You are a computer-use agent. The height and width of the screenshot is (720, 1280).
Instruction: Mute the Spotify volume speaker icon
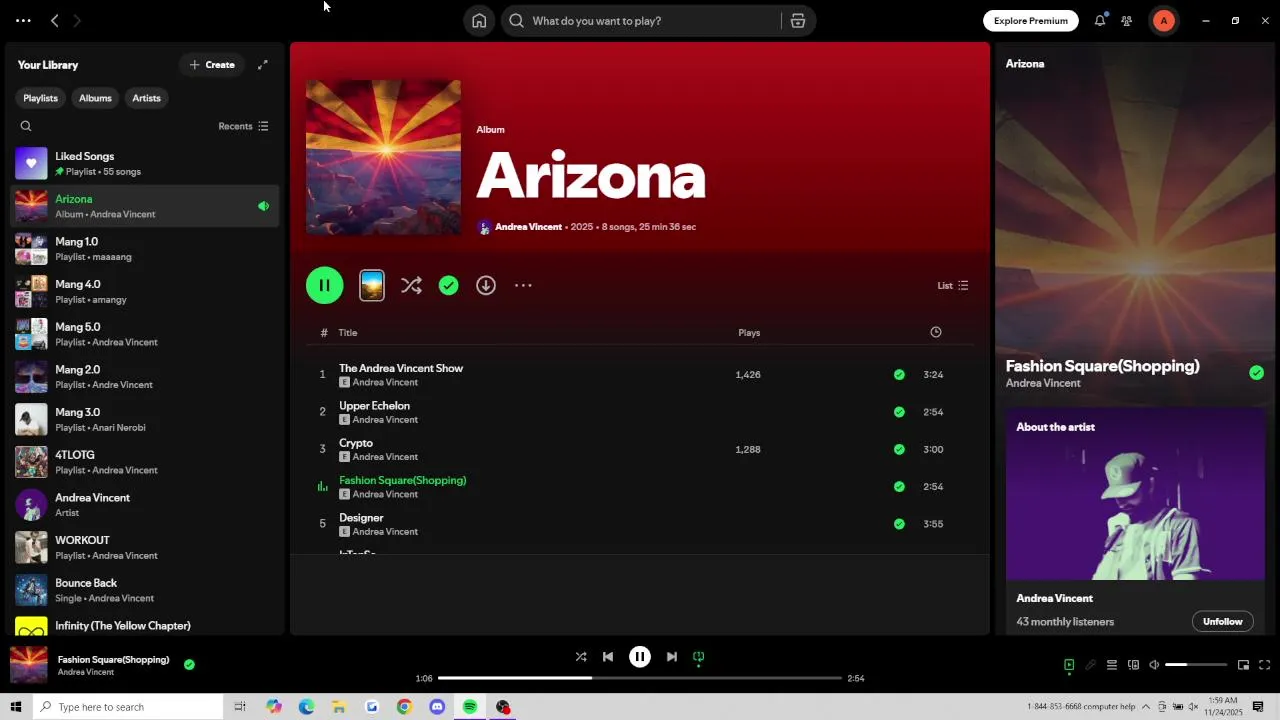point(1154,665)
